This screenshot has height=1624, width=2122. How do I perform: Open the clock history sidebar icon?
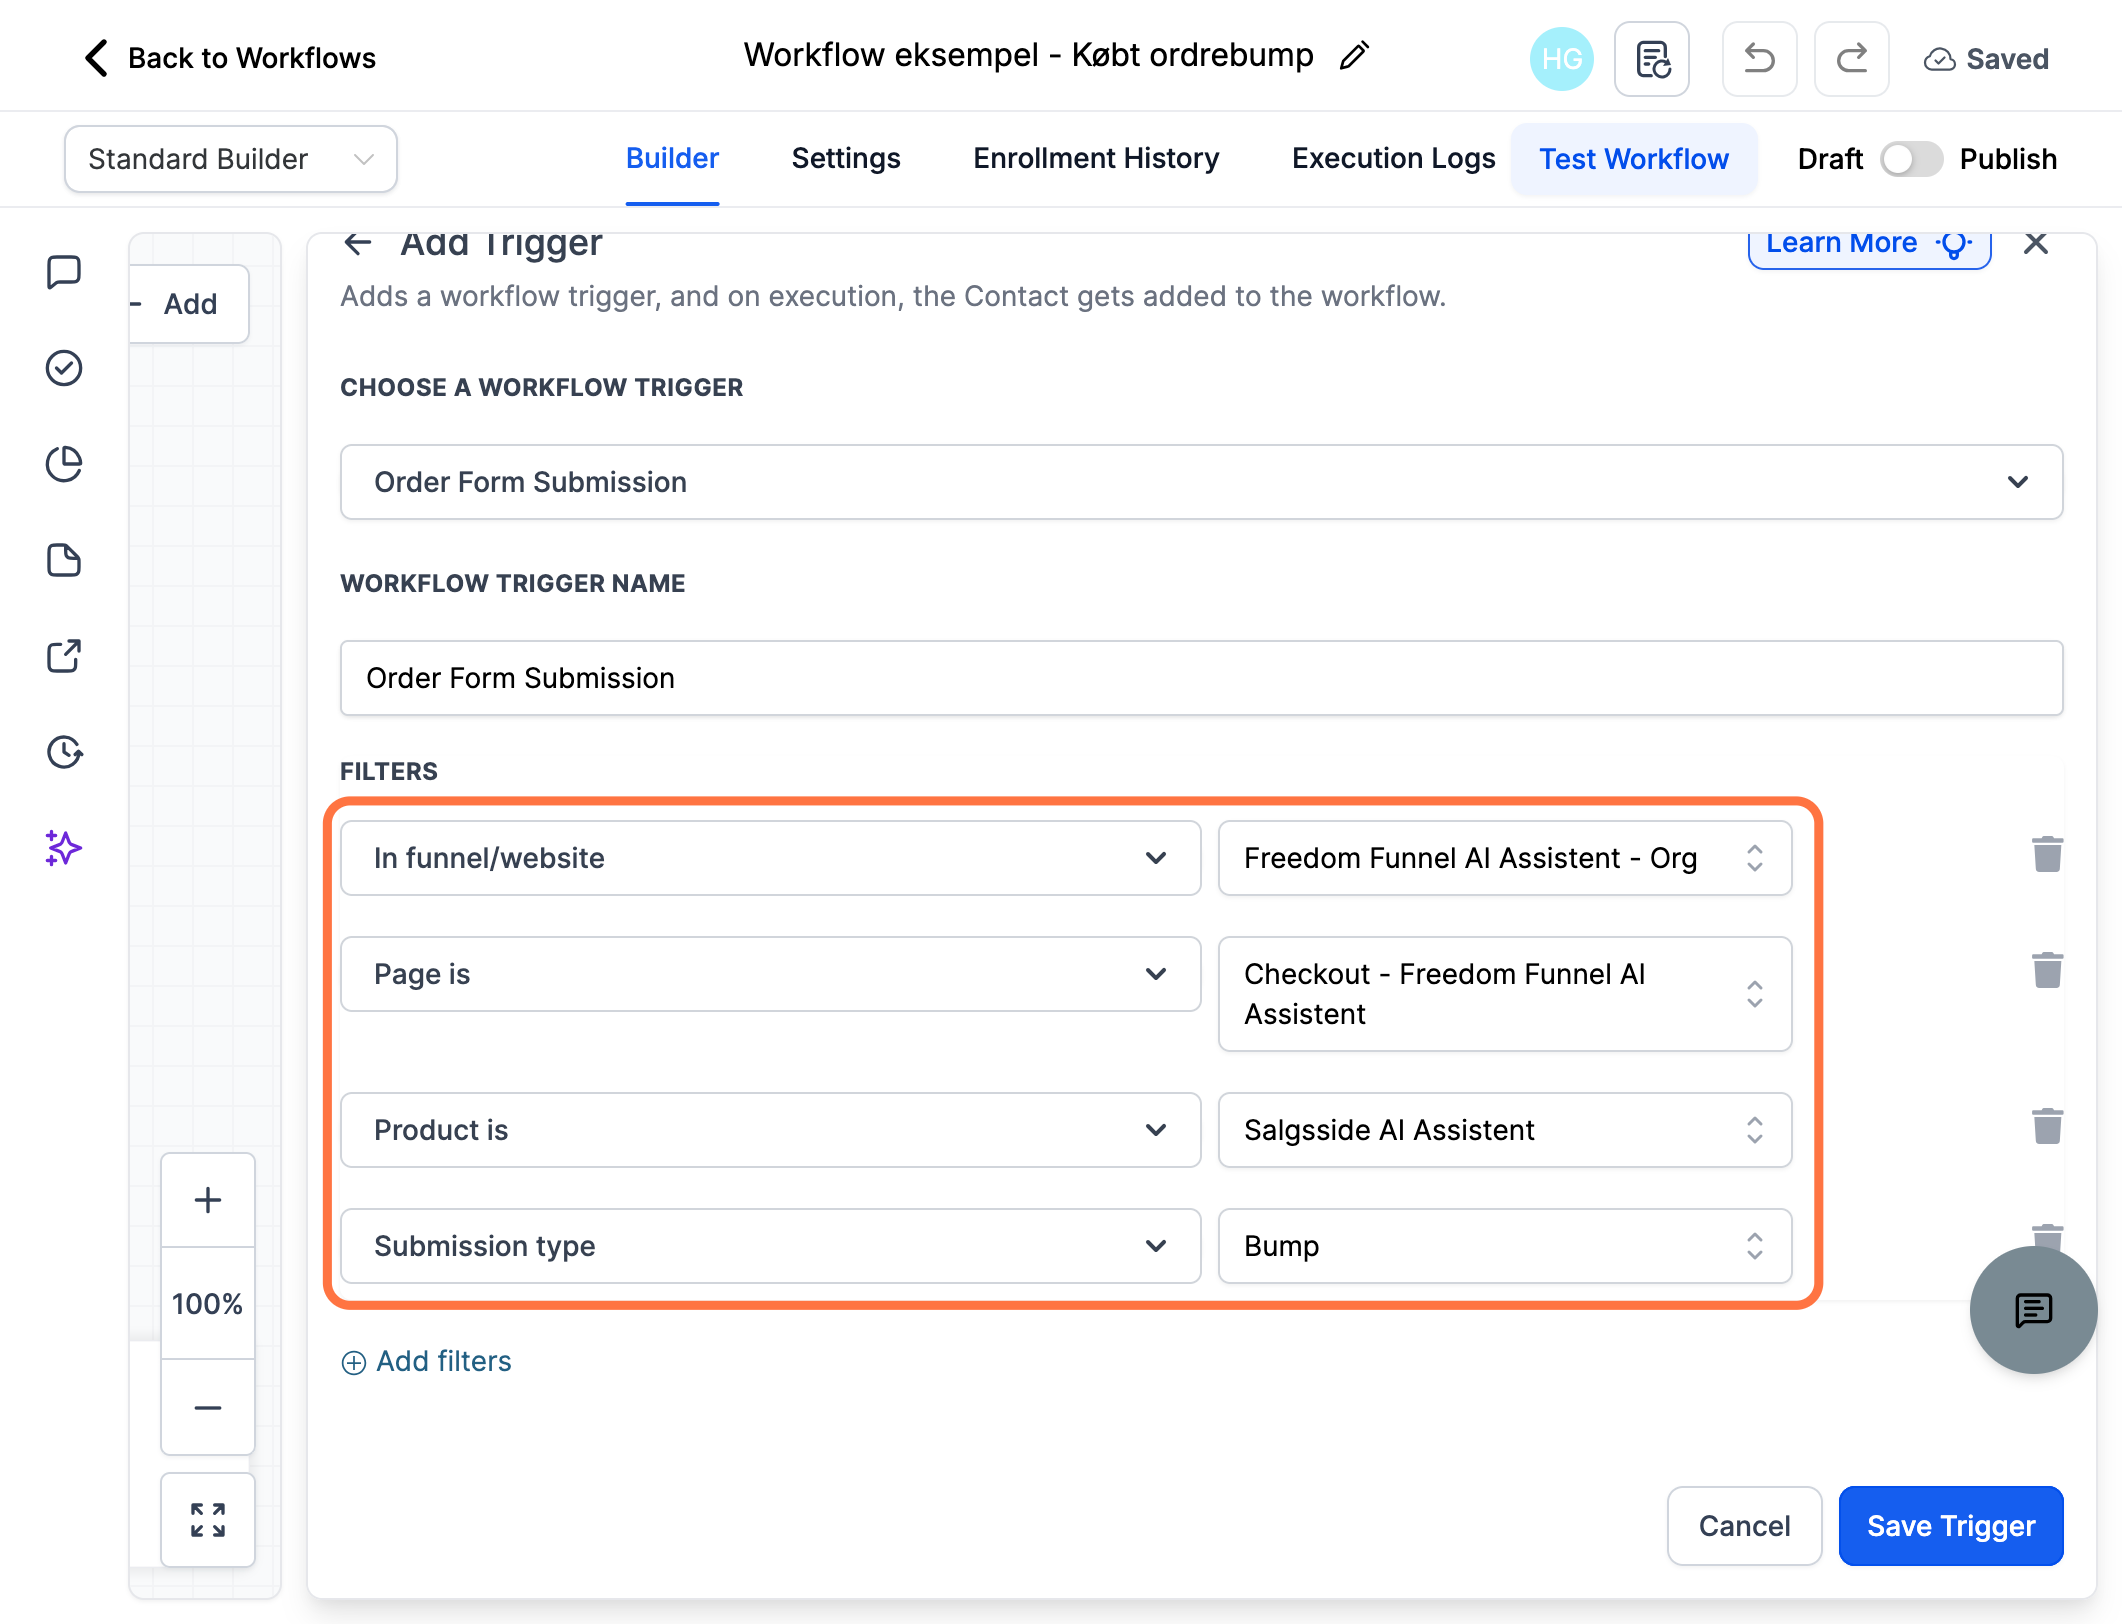[64, 752]
